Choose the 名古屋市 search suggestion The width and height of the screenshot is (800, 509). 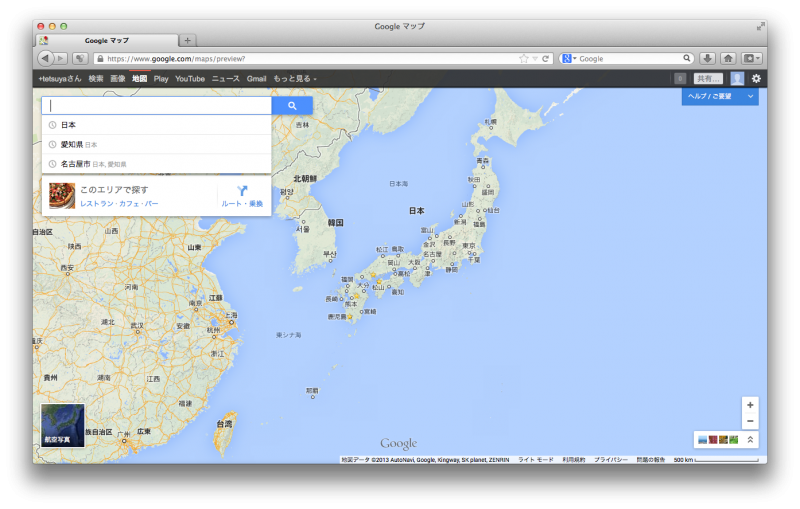click(x=156, y=164)
